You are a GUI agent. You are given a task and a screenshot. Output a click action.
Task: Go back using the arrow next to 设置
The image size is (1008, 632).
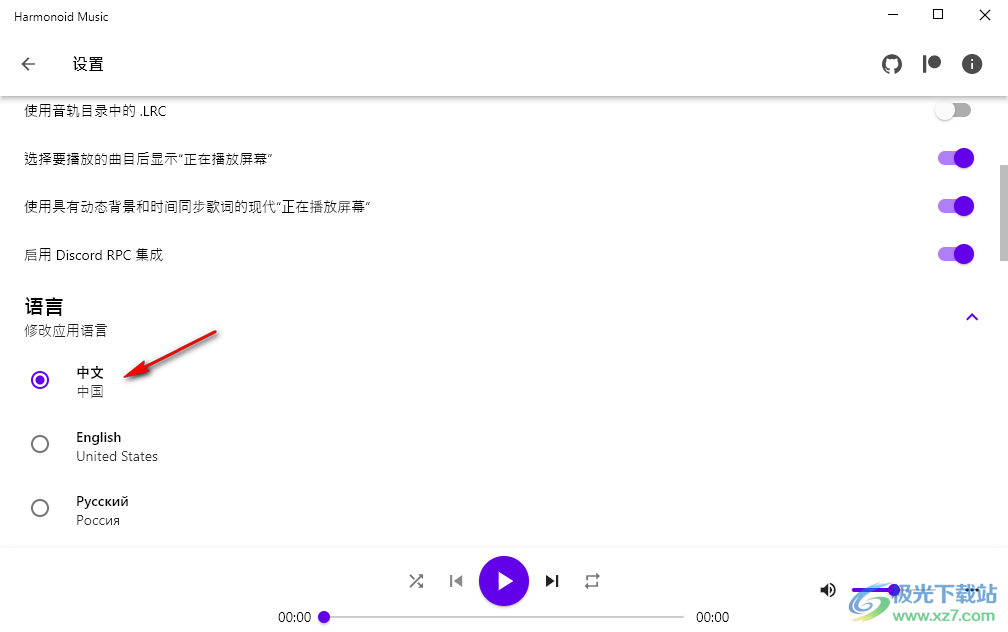pyautogui.click(x=28, y=64)
